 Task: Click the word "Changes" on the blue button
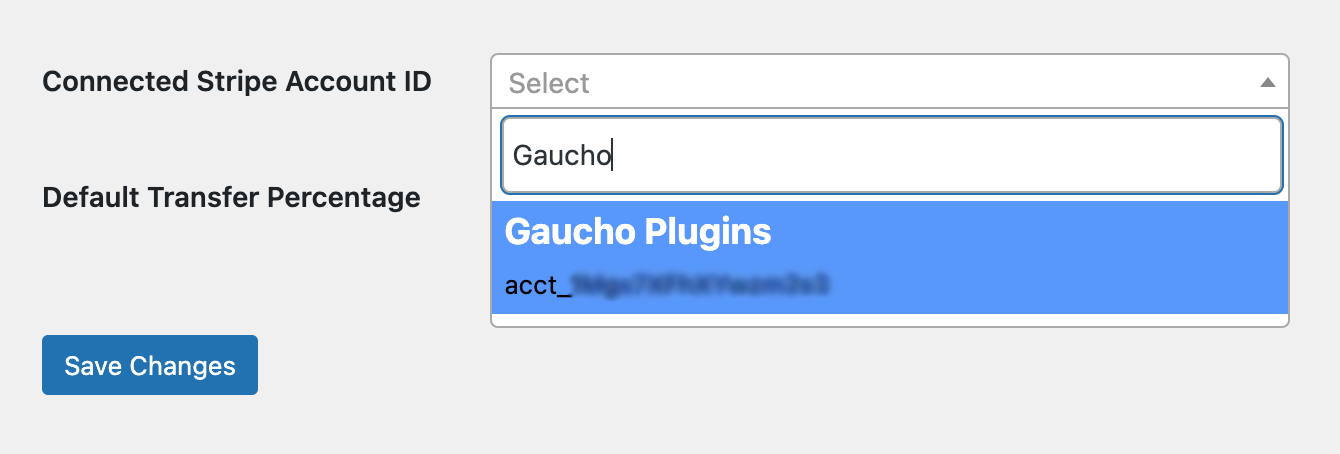coord(187,365)
